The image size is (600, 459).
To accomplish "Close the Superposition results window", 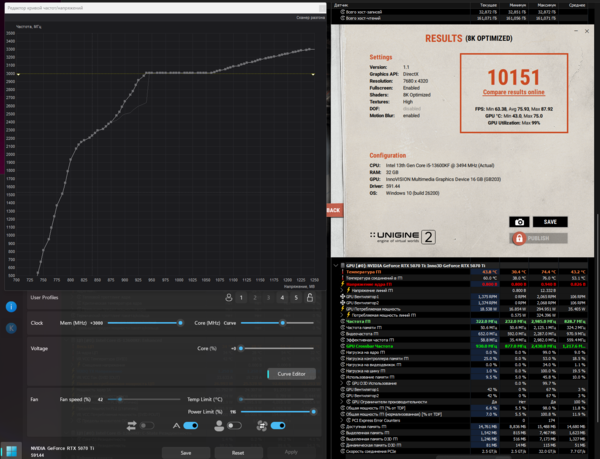I will click(x=587, y=31).
